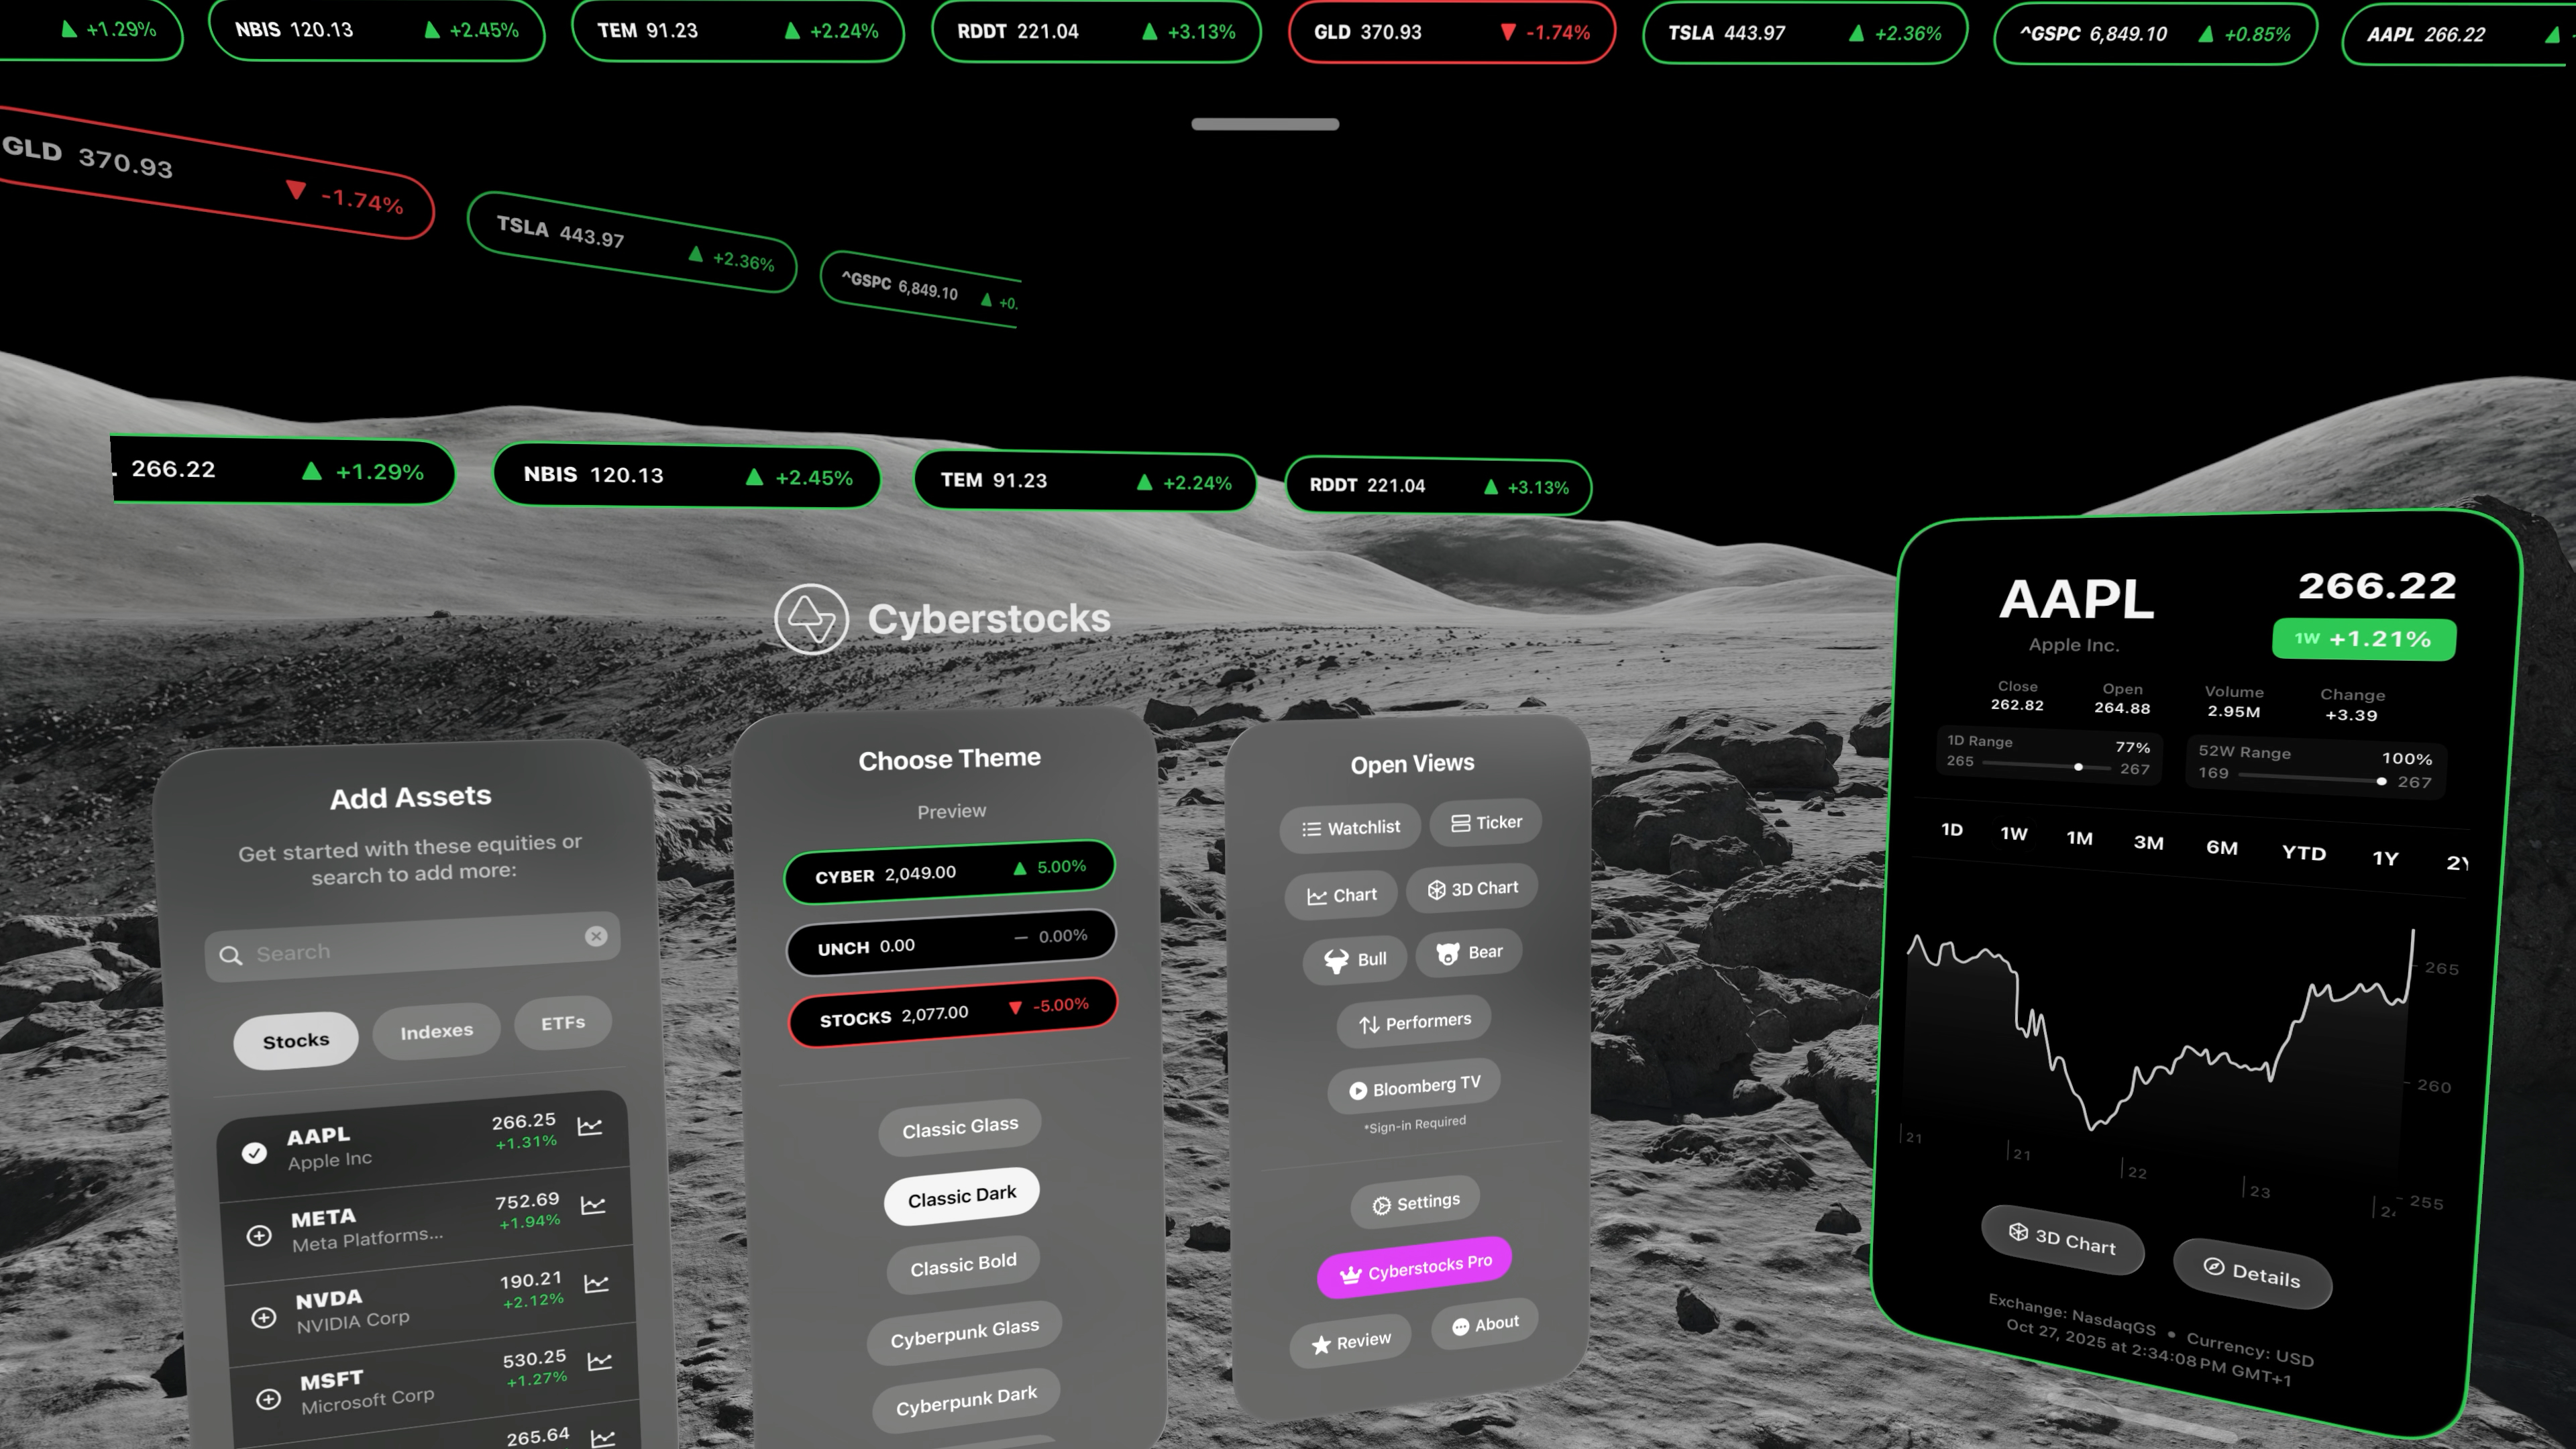Clear the asset search field
The height and width of the screenshot is (1449, 2576).
(x=596, y=936)
